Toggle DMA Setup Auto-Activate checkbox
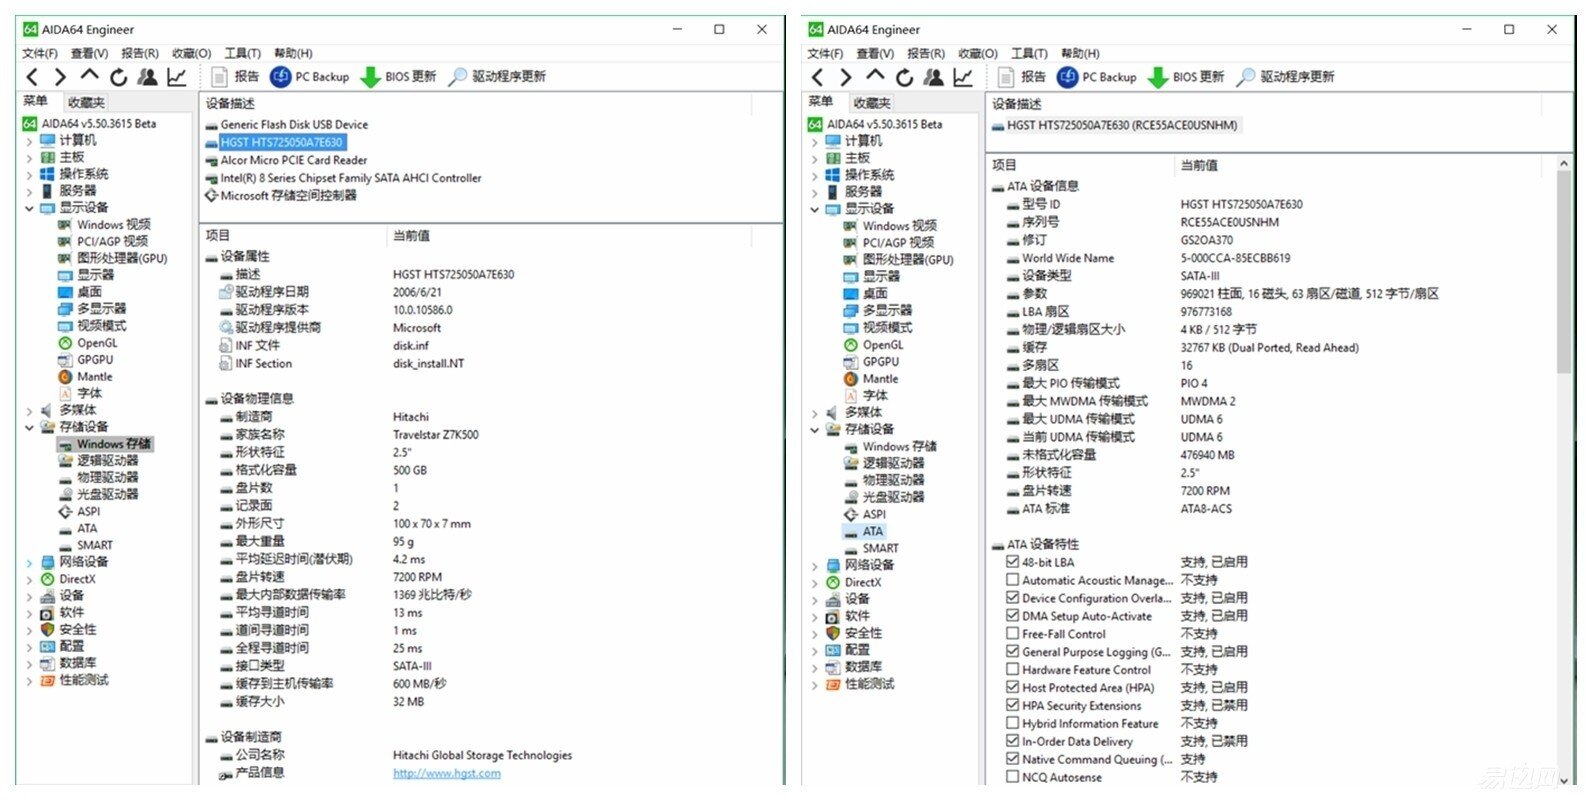The image size is (1592, 800). pos(1012,616)
